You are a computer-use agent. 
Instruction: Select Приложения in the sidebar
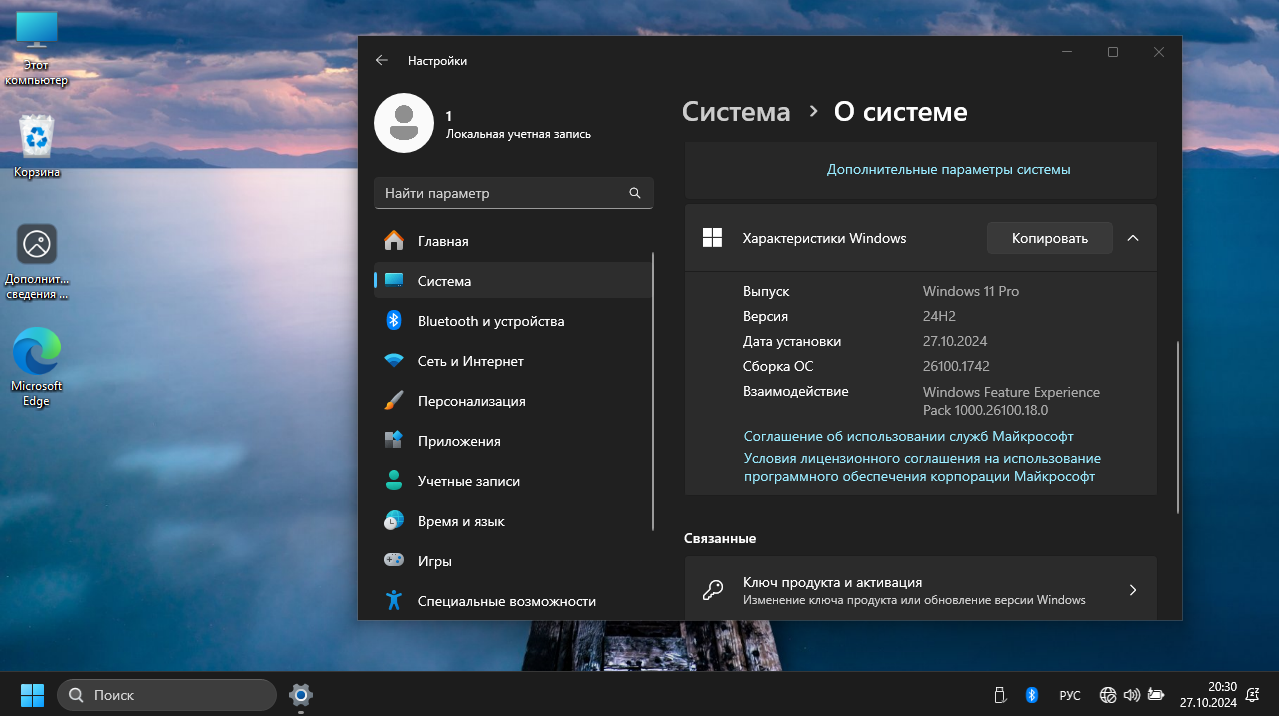point(459,441)
